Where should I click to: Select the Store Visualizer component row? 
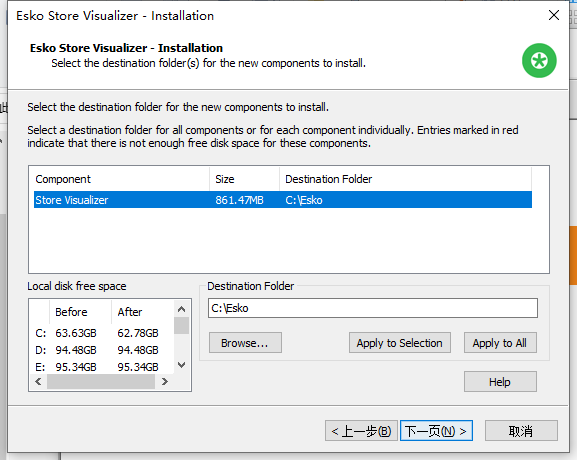coord(283,200)
